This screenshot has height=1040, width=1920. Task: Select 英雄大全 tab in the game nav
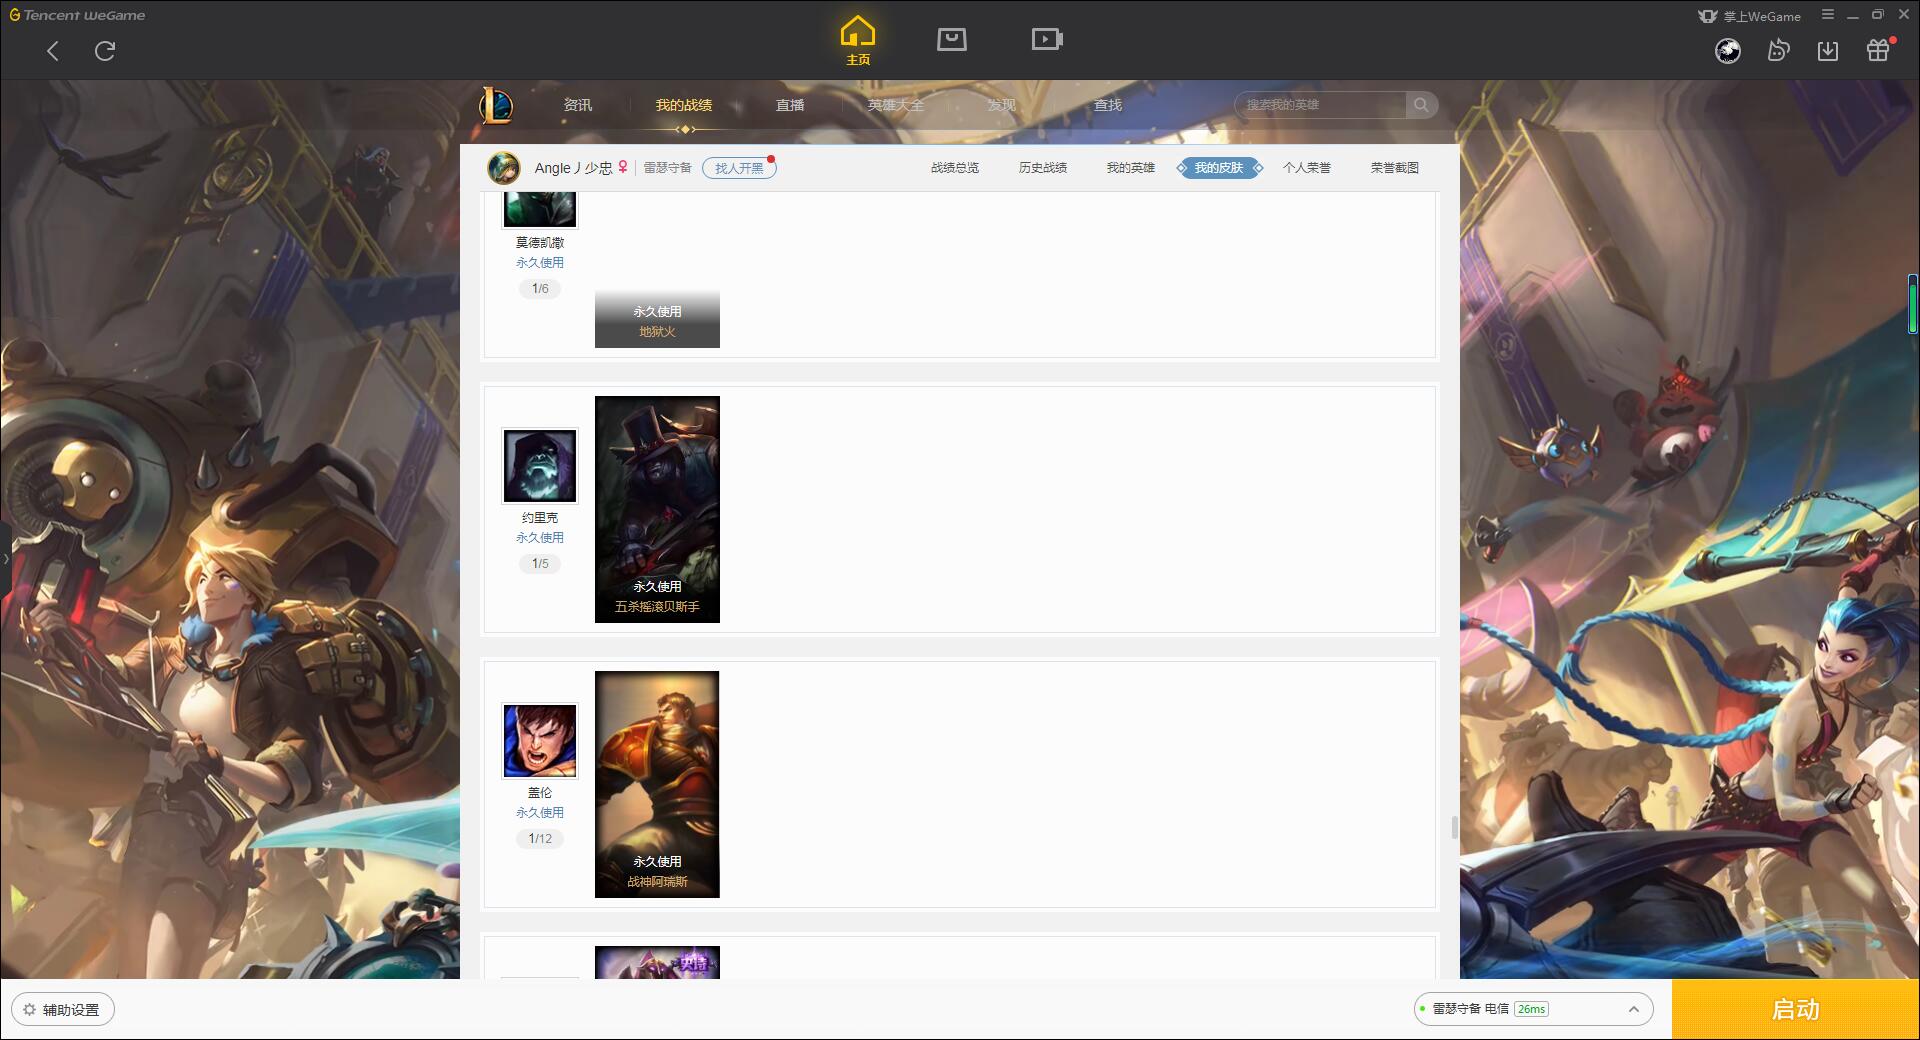(x=896, y=105)
